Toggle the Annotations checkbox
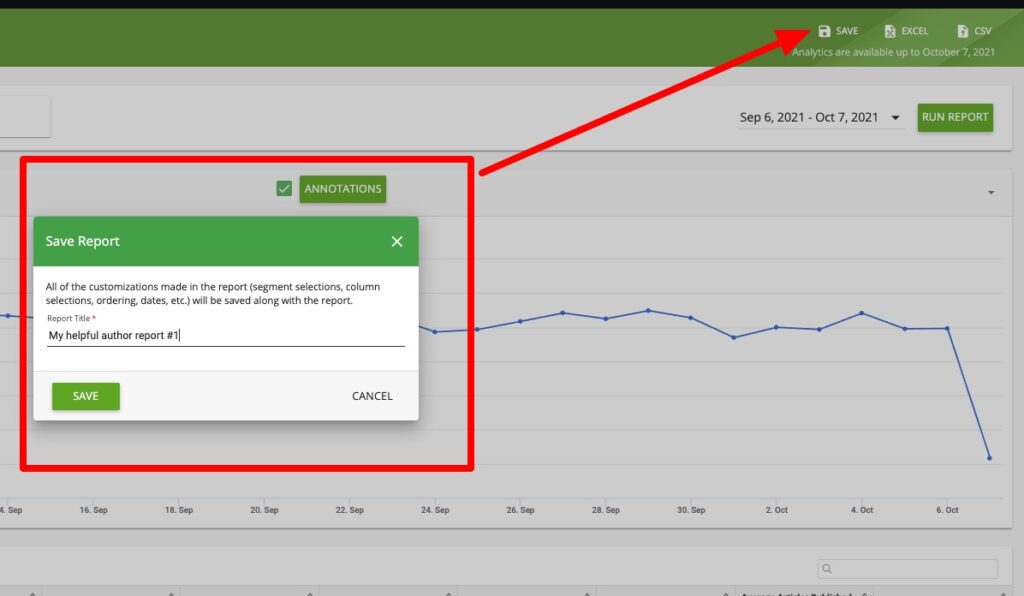This screenshot has height=596, width=1024. click(x=284, y=189)
